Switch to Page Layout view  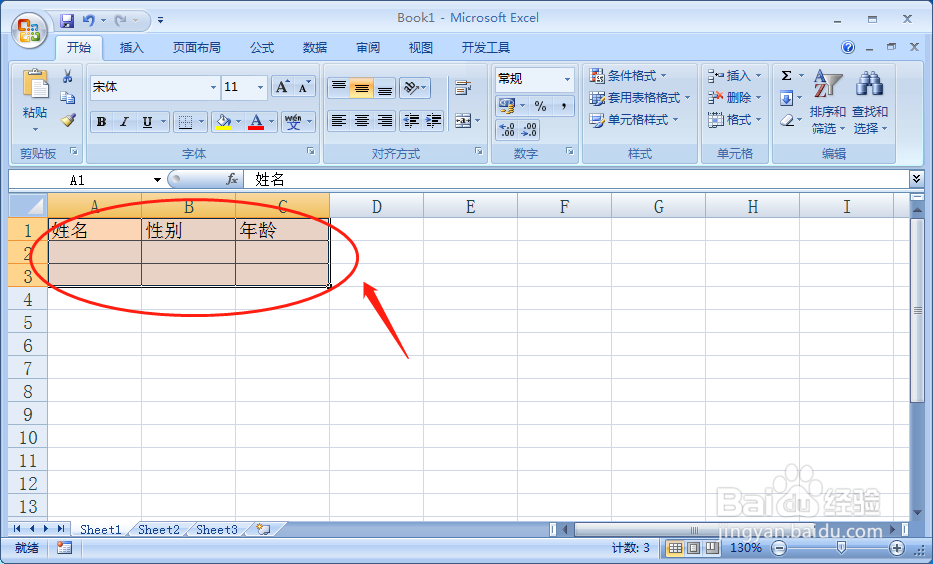(694, 548)
